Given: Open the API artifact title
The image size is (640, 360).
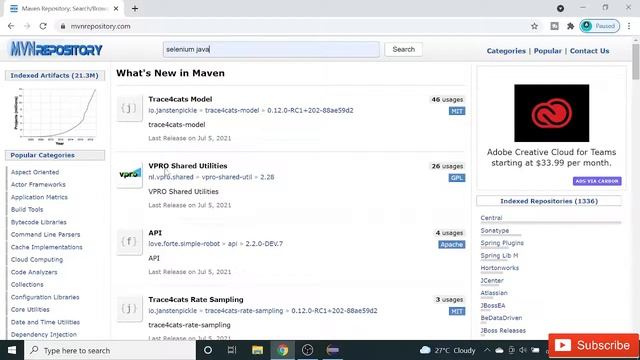Looking at the screenshot, I should (155, 233).
